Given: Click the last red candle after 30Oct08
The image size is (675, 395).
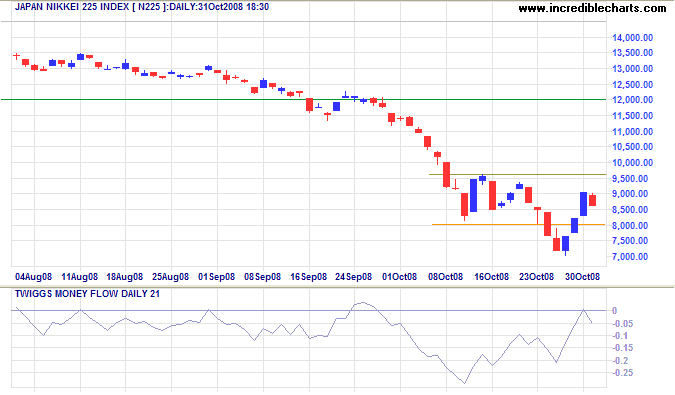Looking at the screenshot, I should (x=592, y=200).
